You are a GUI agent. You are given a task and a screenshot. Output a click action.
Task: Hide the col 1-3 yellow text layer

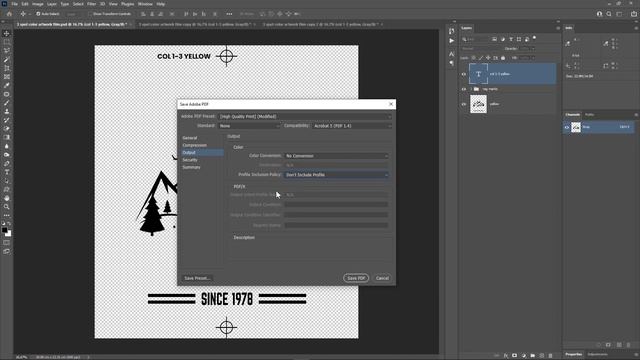464,74
